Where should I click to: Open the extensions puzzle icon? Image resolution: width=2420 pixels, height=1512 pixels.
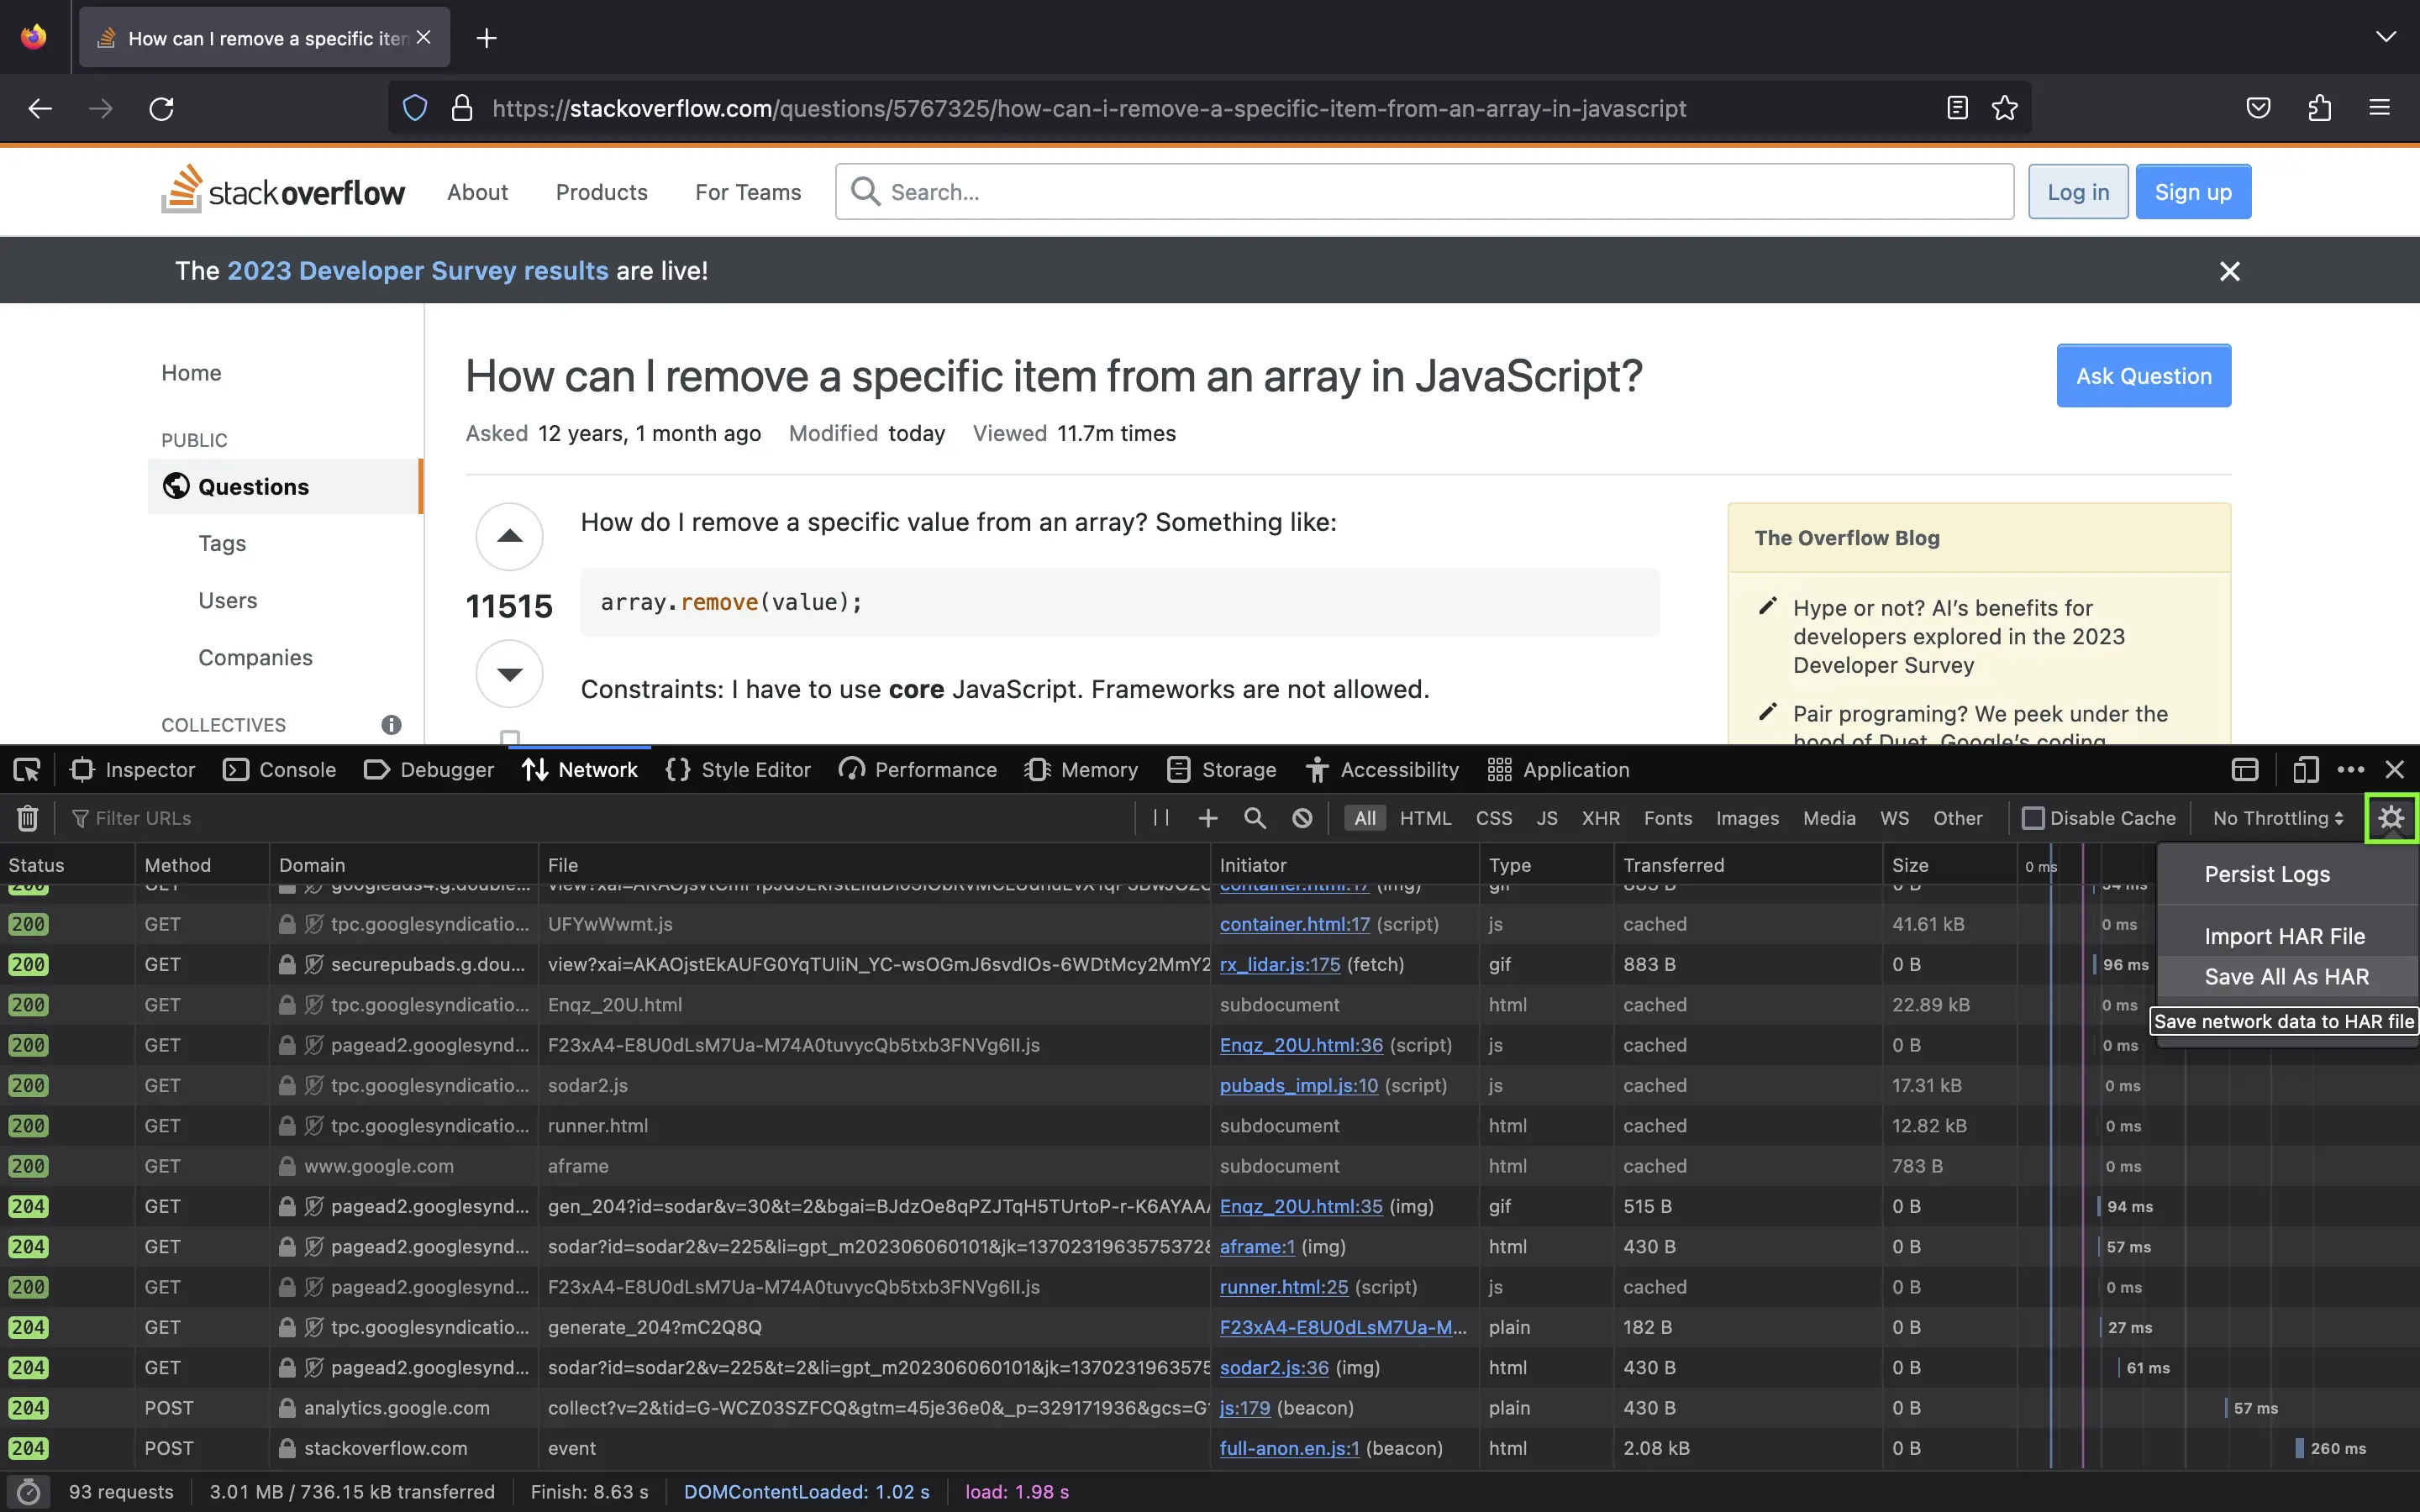tap(2319, 108)
